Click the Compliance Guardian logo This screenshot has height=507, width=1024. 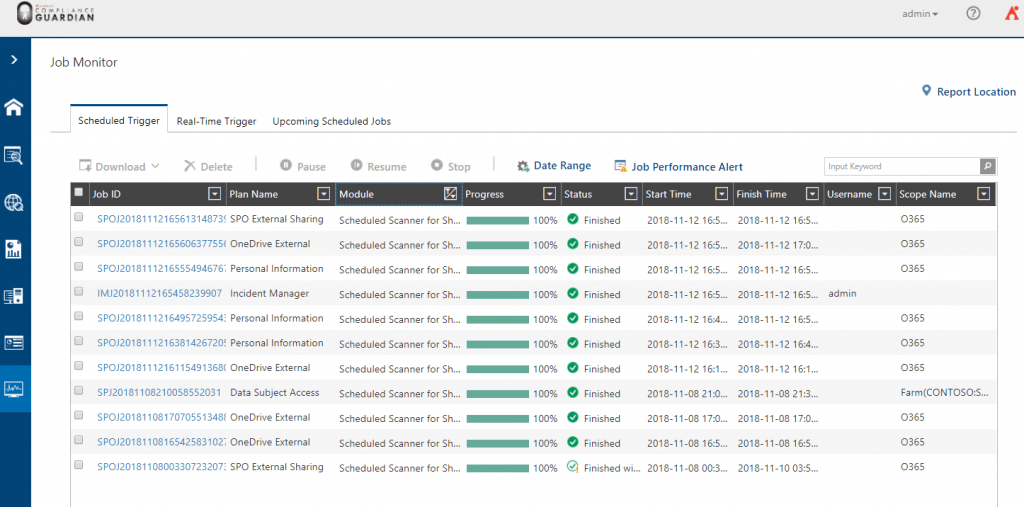[56, 14]
